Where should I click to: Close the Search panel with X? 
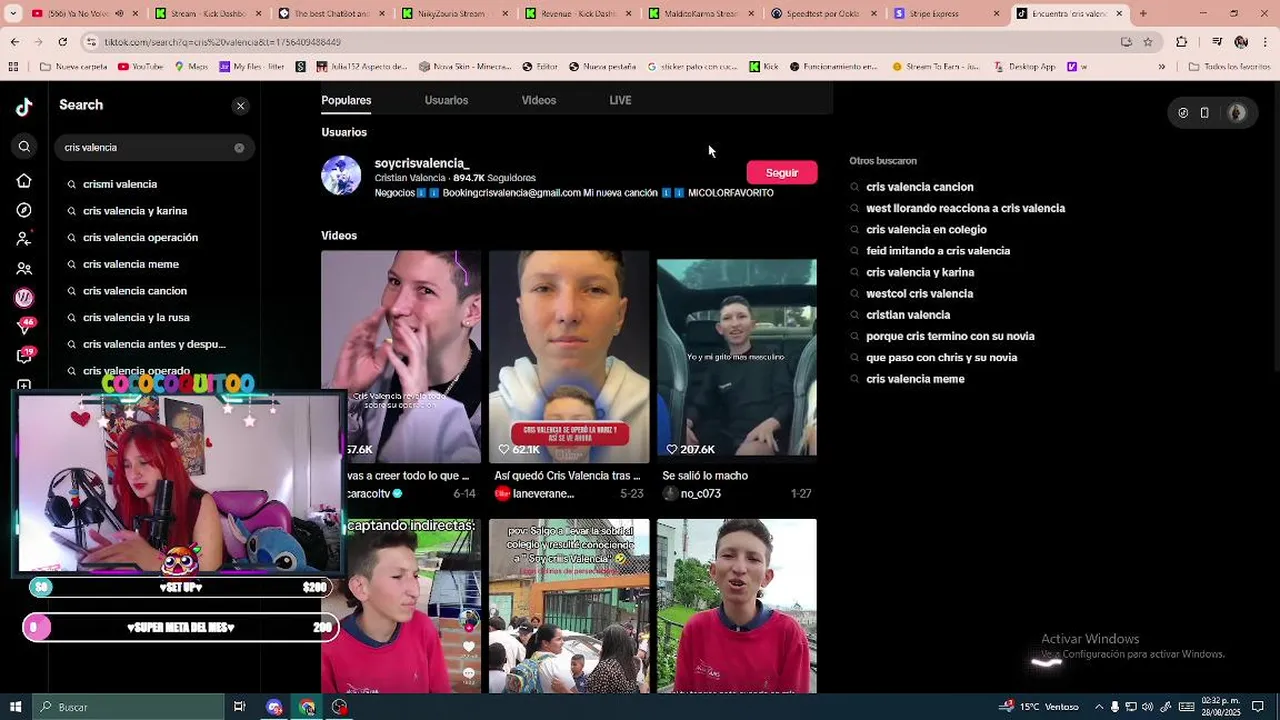(x=240, y=106)
